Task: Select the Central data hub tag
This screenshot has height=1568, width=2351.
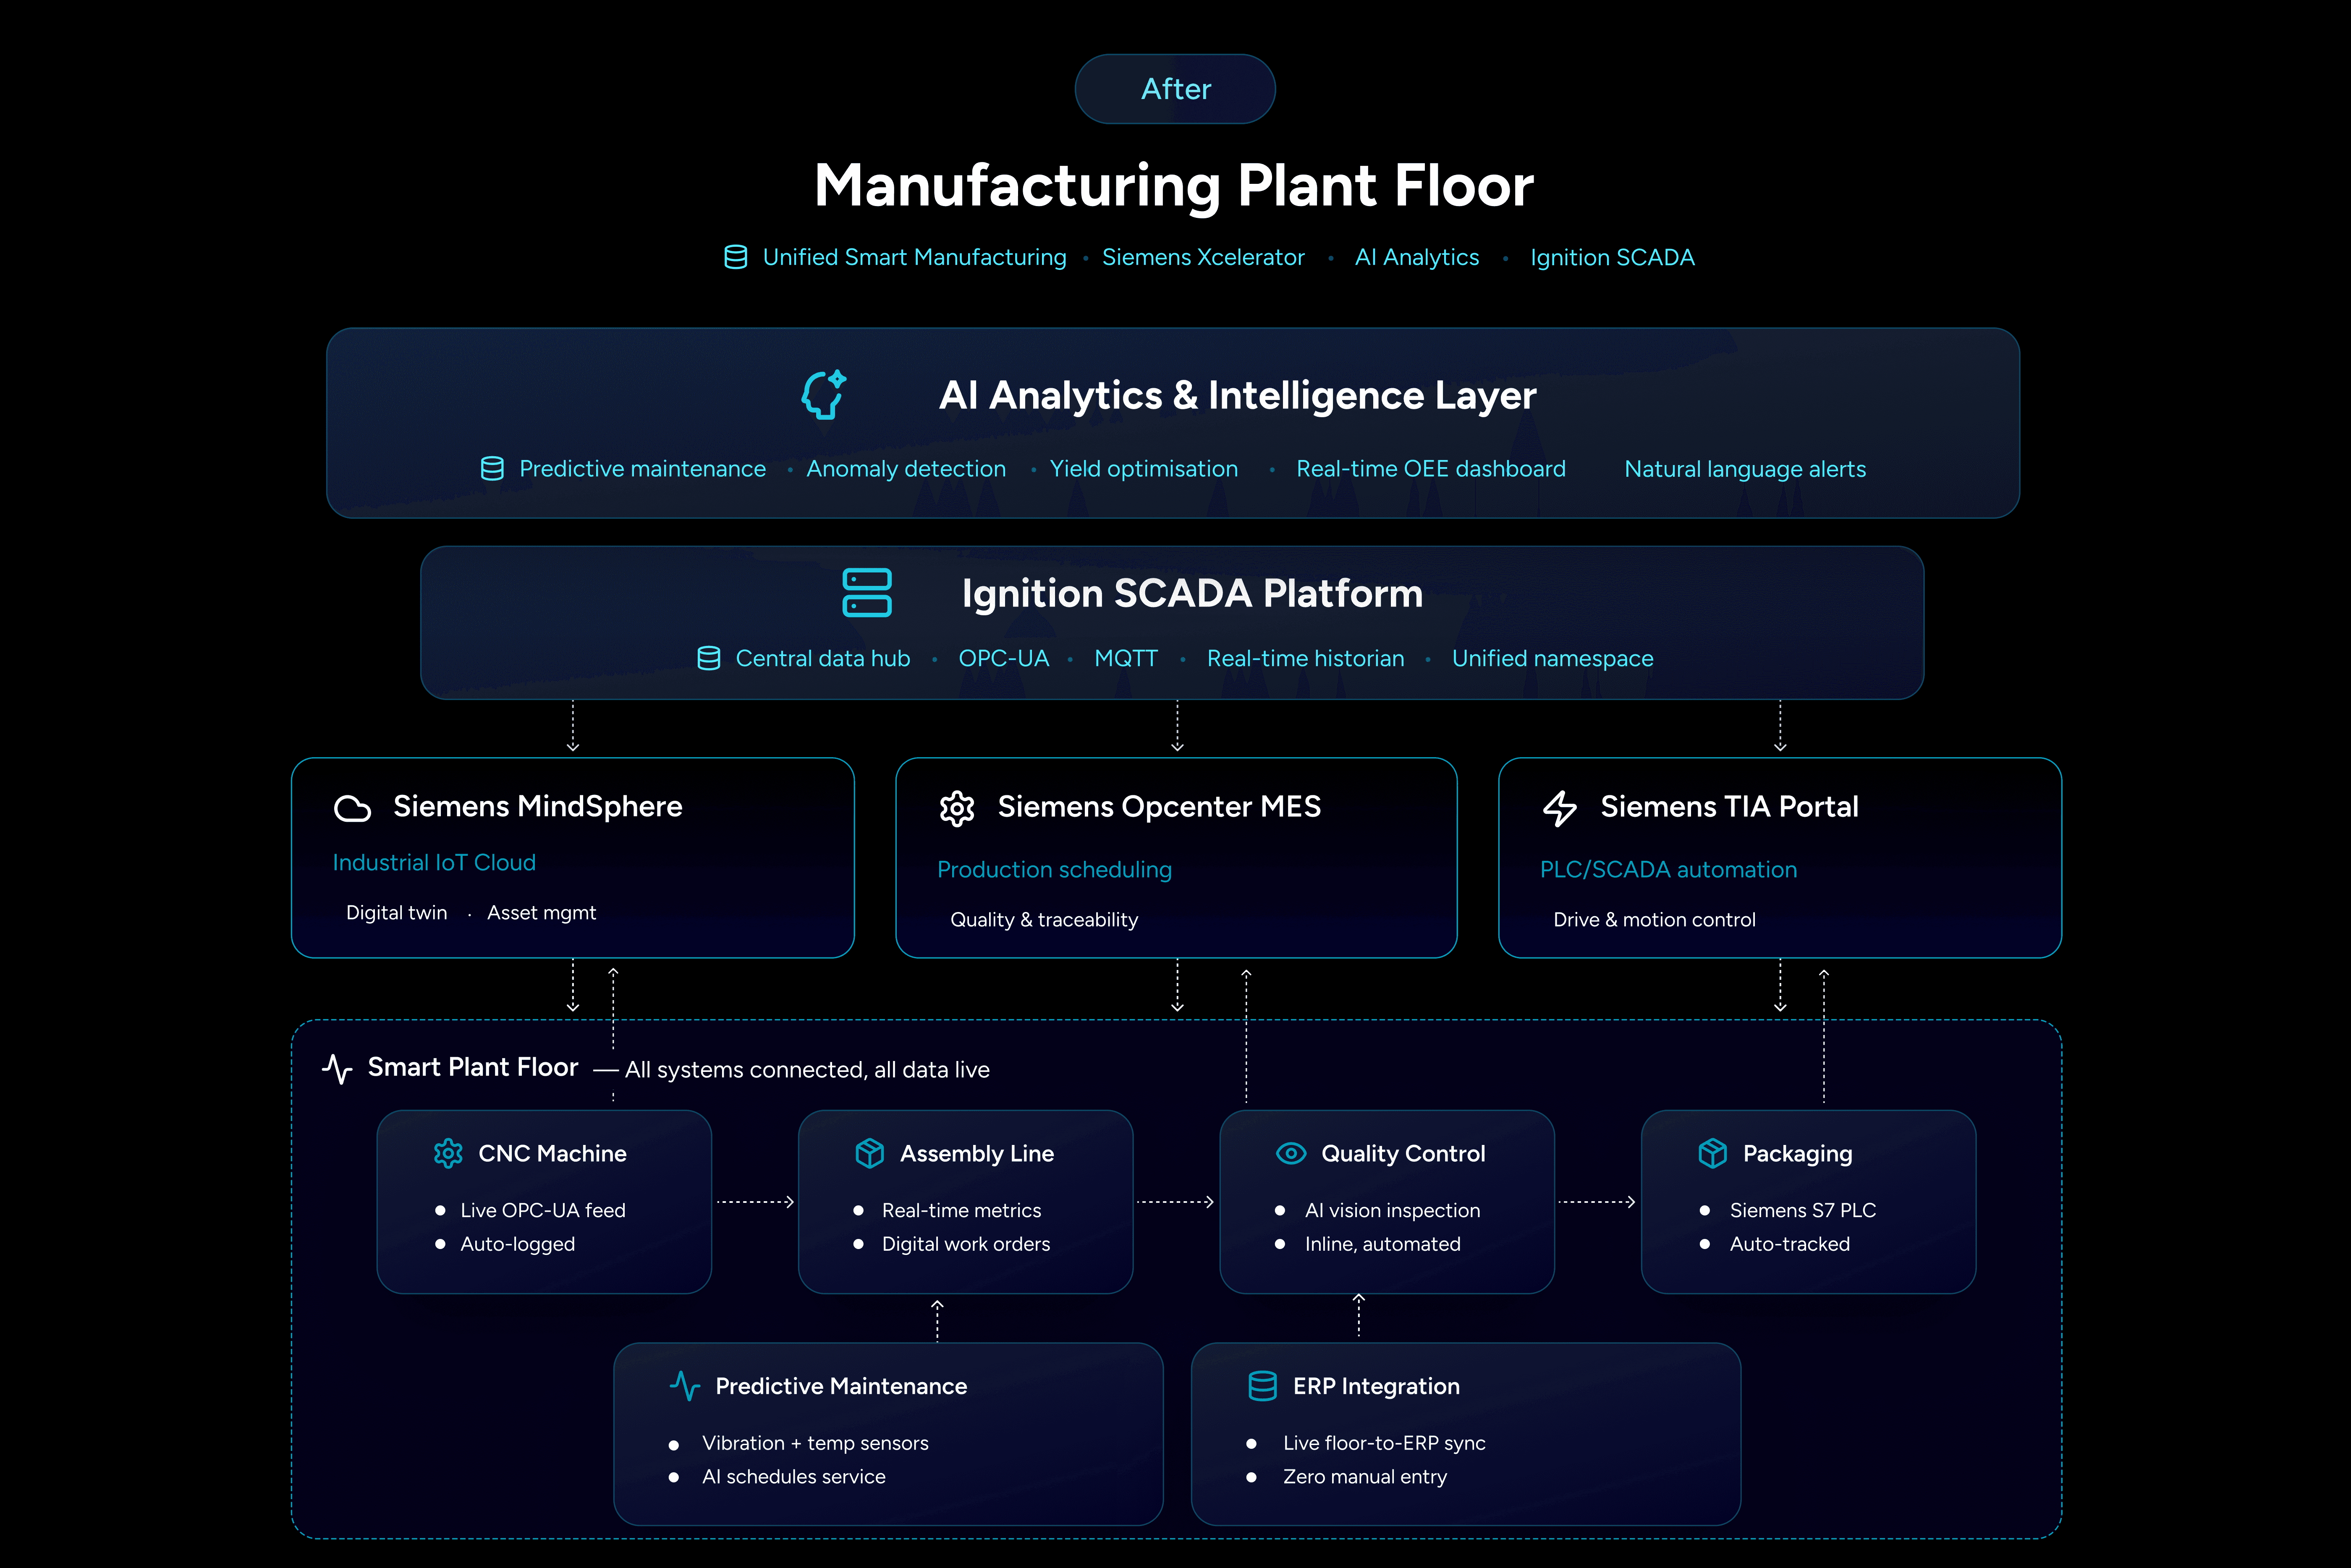Action: [x=822, y=658]
